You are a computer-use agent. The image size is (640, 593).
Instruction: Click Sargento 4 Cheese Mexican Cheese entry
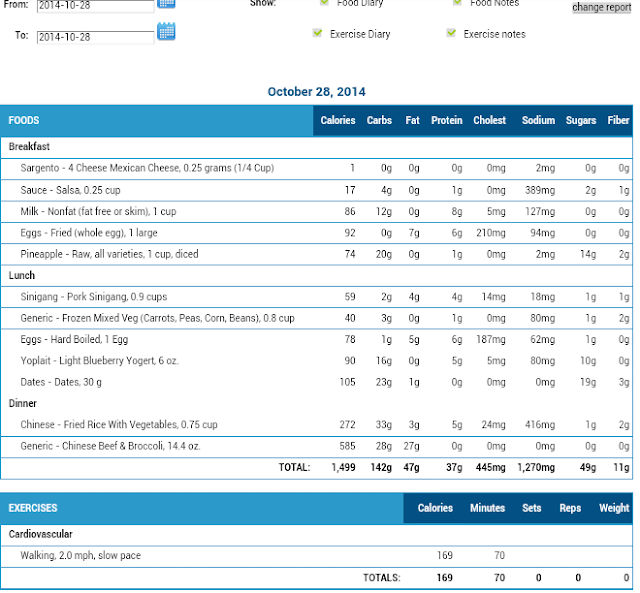147,168
